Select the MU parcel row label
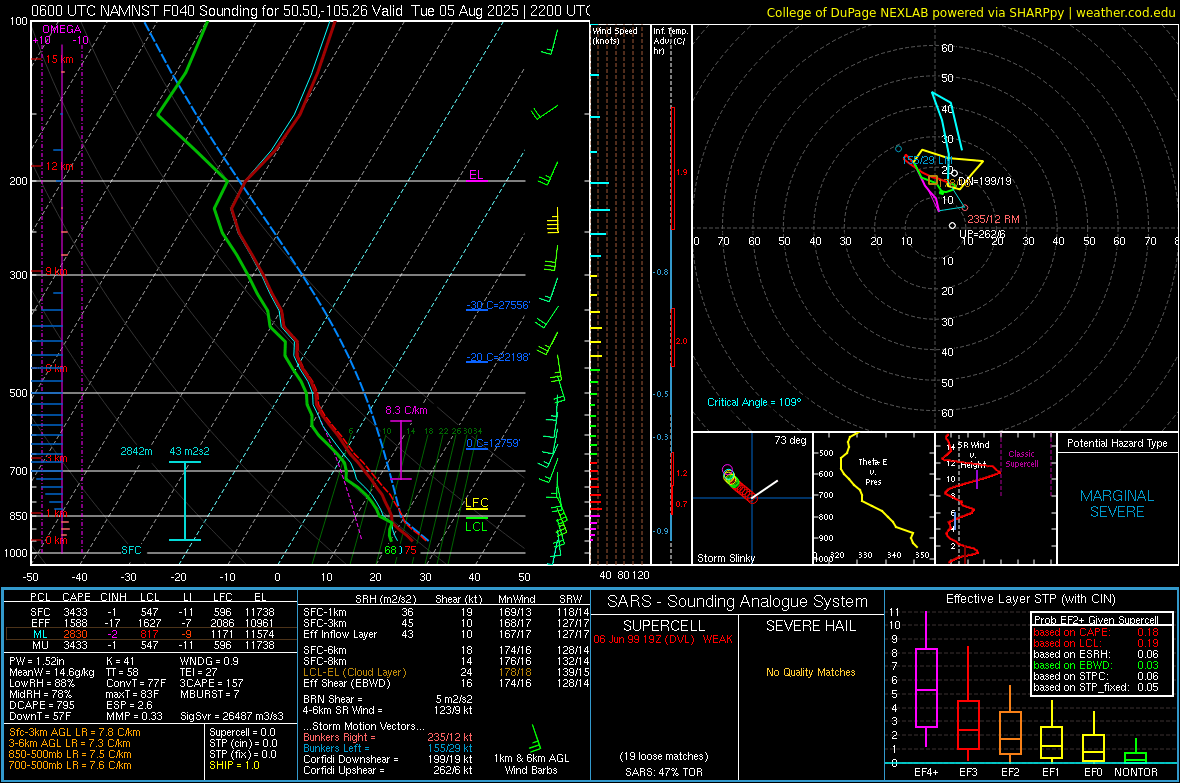Image resolution: width=1180 pixels, height=783 pixels. (40, 645)
